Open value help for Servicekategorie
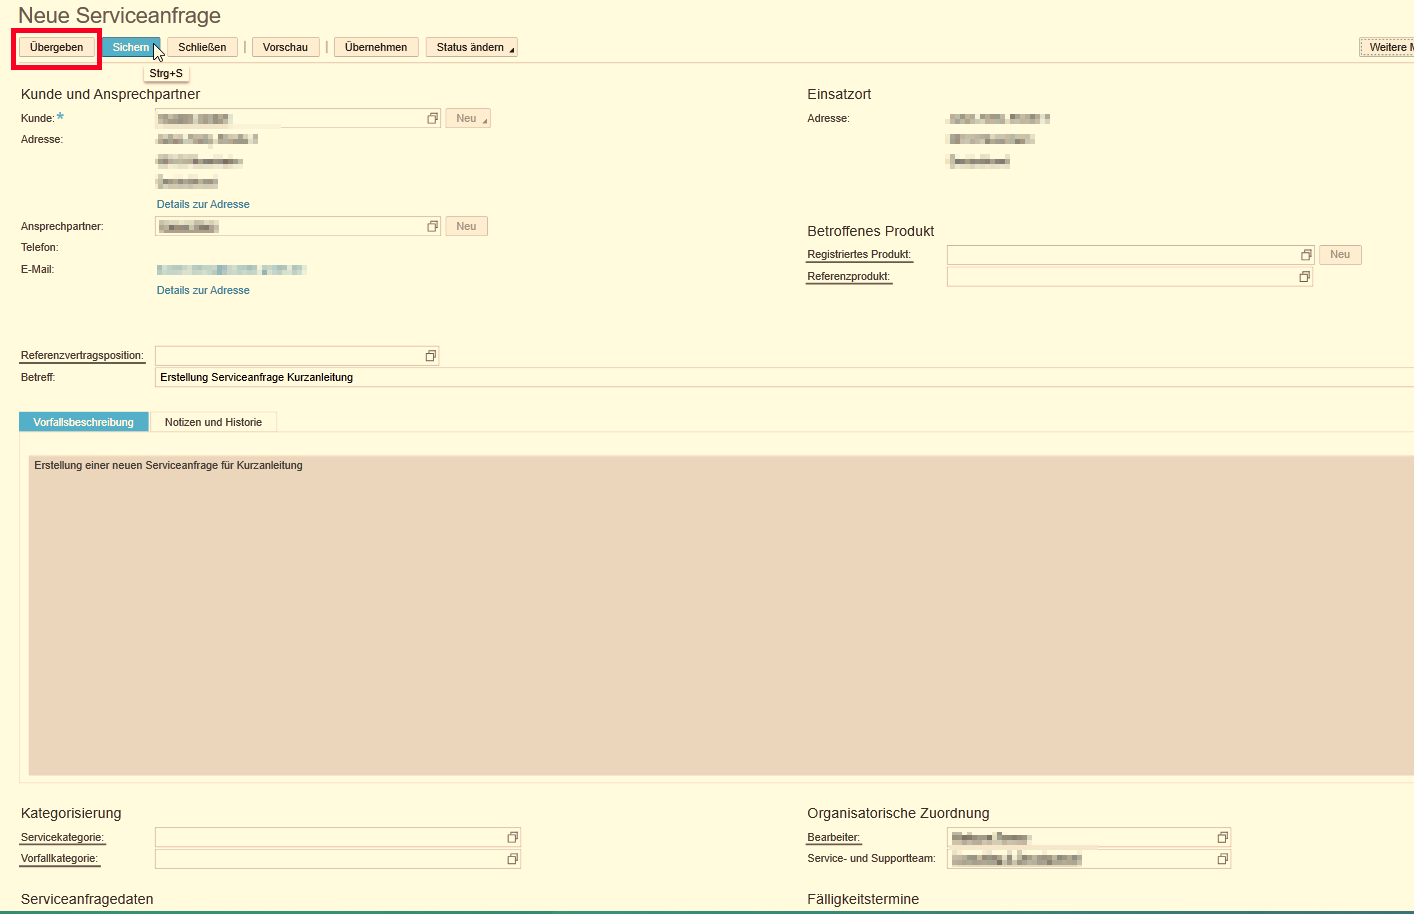This screenshot has height=914, width=1414. coord(513,837)
